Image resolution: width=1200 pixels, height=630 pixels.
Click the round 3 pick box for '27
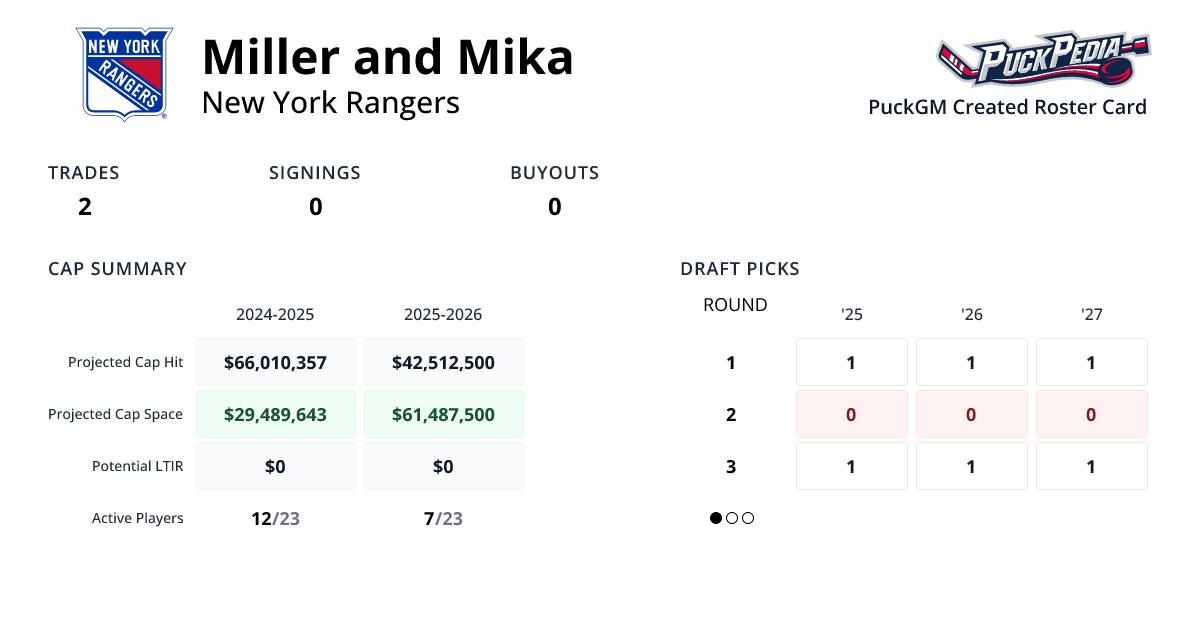pyautogui.click(x=1091, y=466)
